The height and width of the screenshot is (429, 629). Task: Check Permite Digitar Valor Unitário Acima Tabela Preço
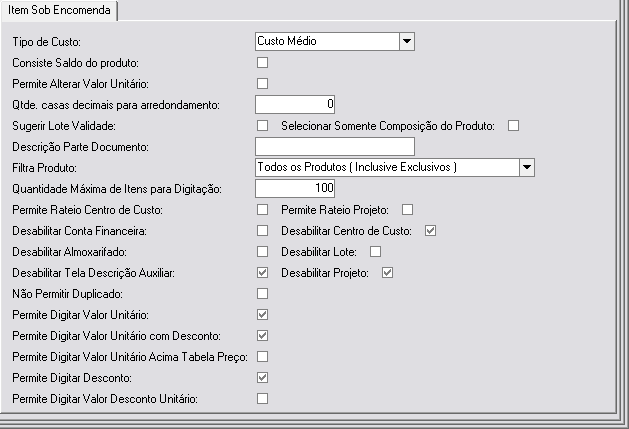(262, 356)
